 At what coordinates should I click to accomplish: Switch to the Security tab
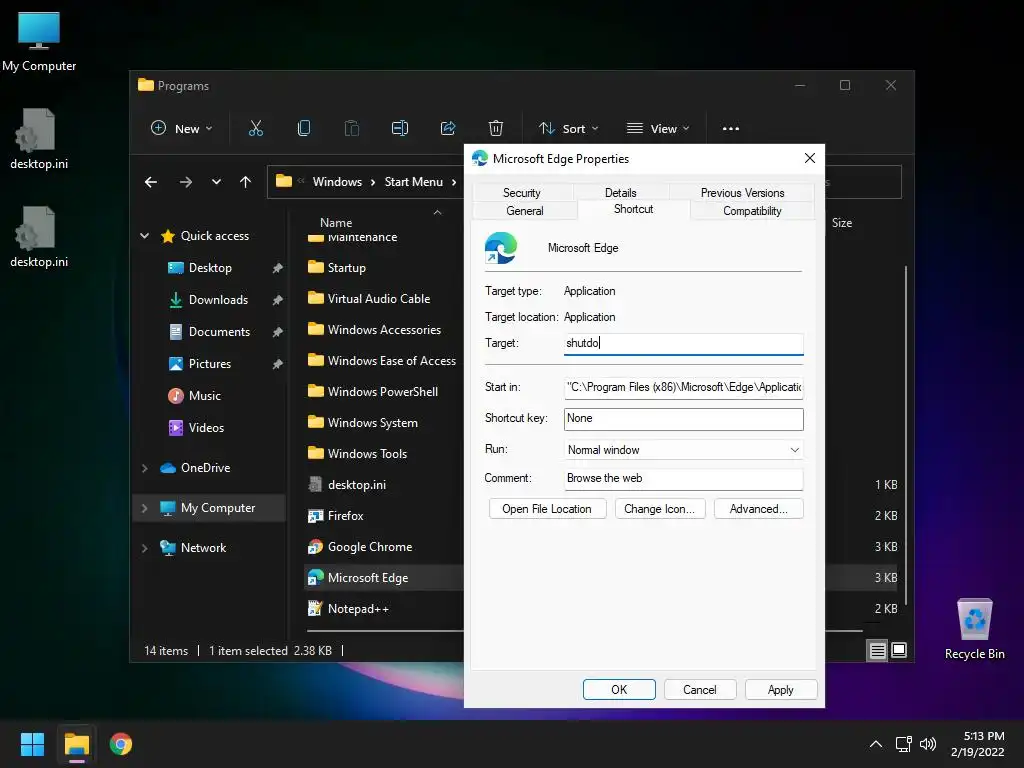tap(522, 193)
